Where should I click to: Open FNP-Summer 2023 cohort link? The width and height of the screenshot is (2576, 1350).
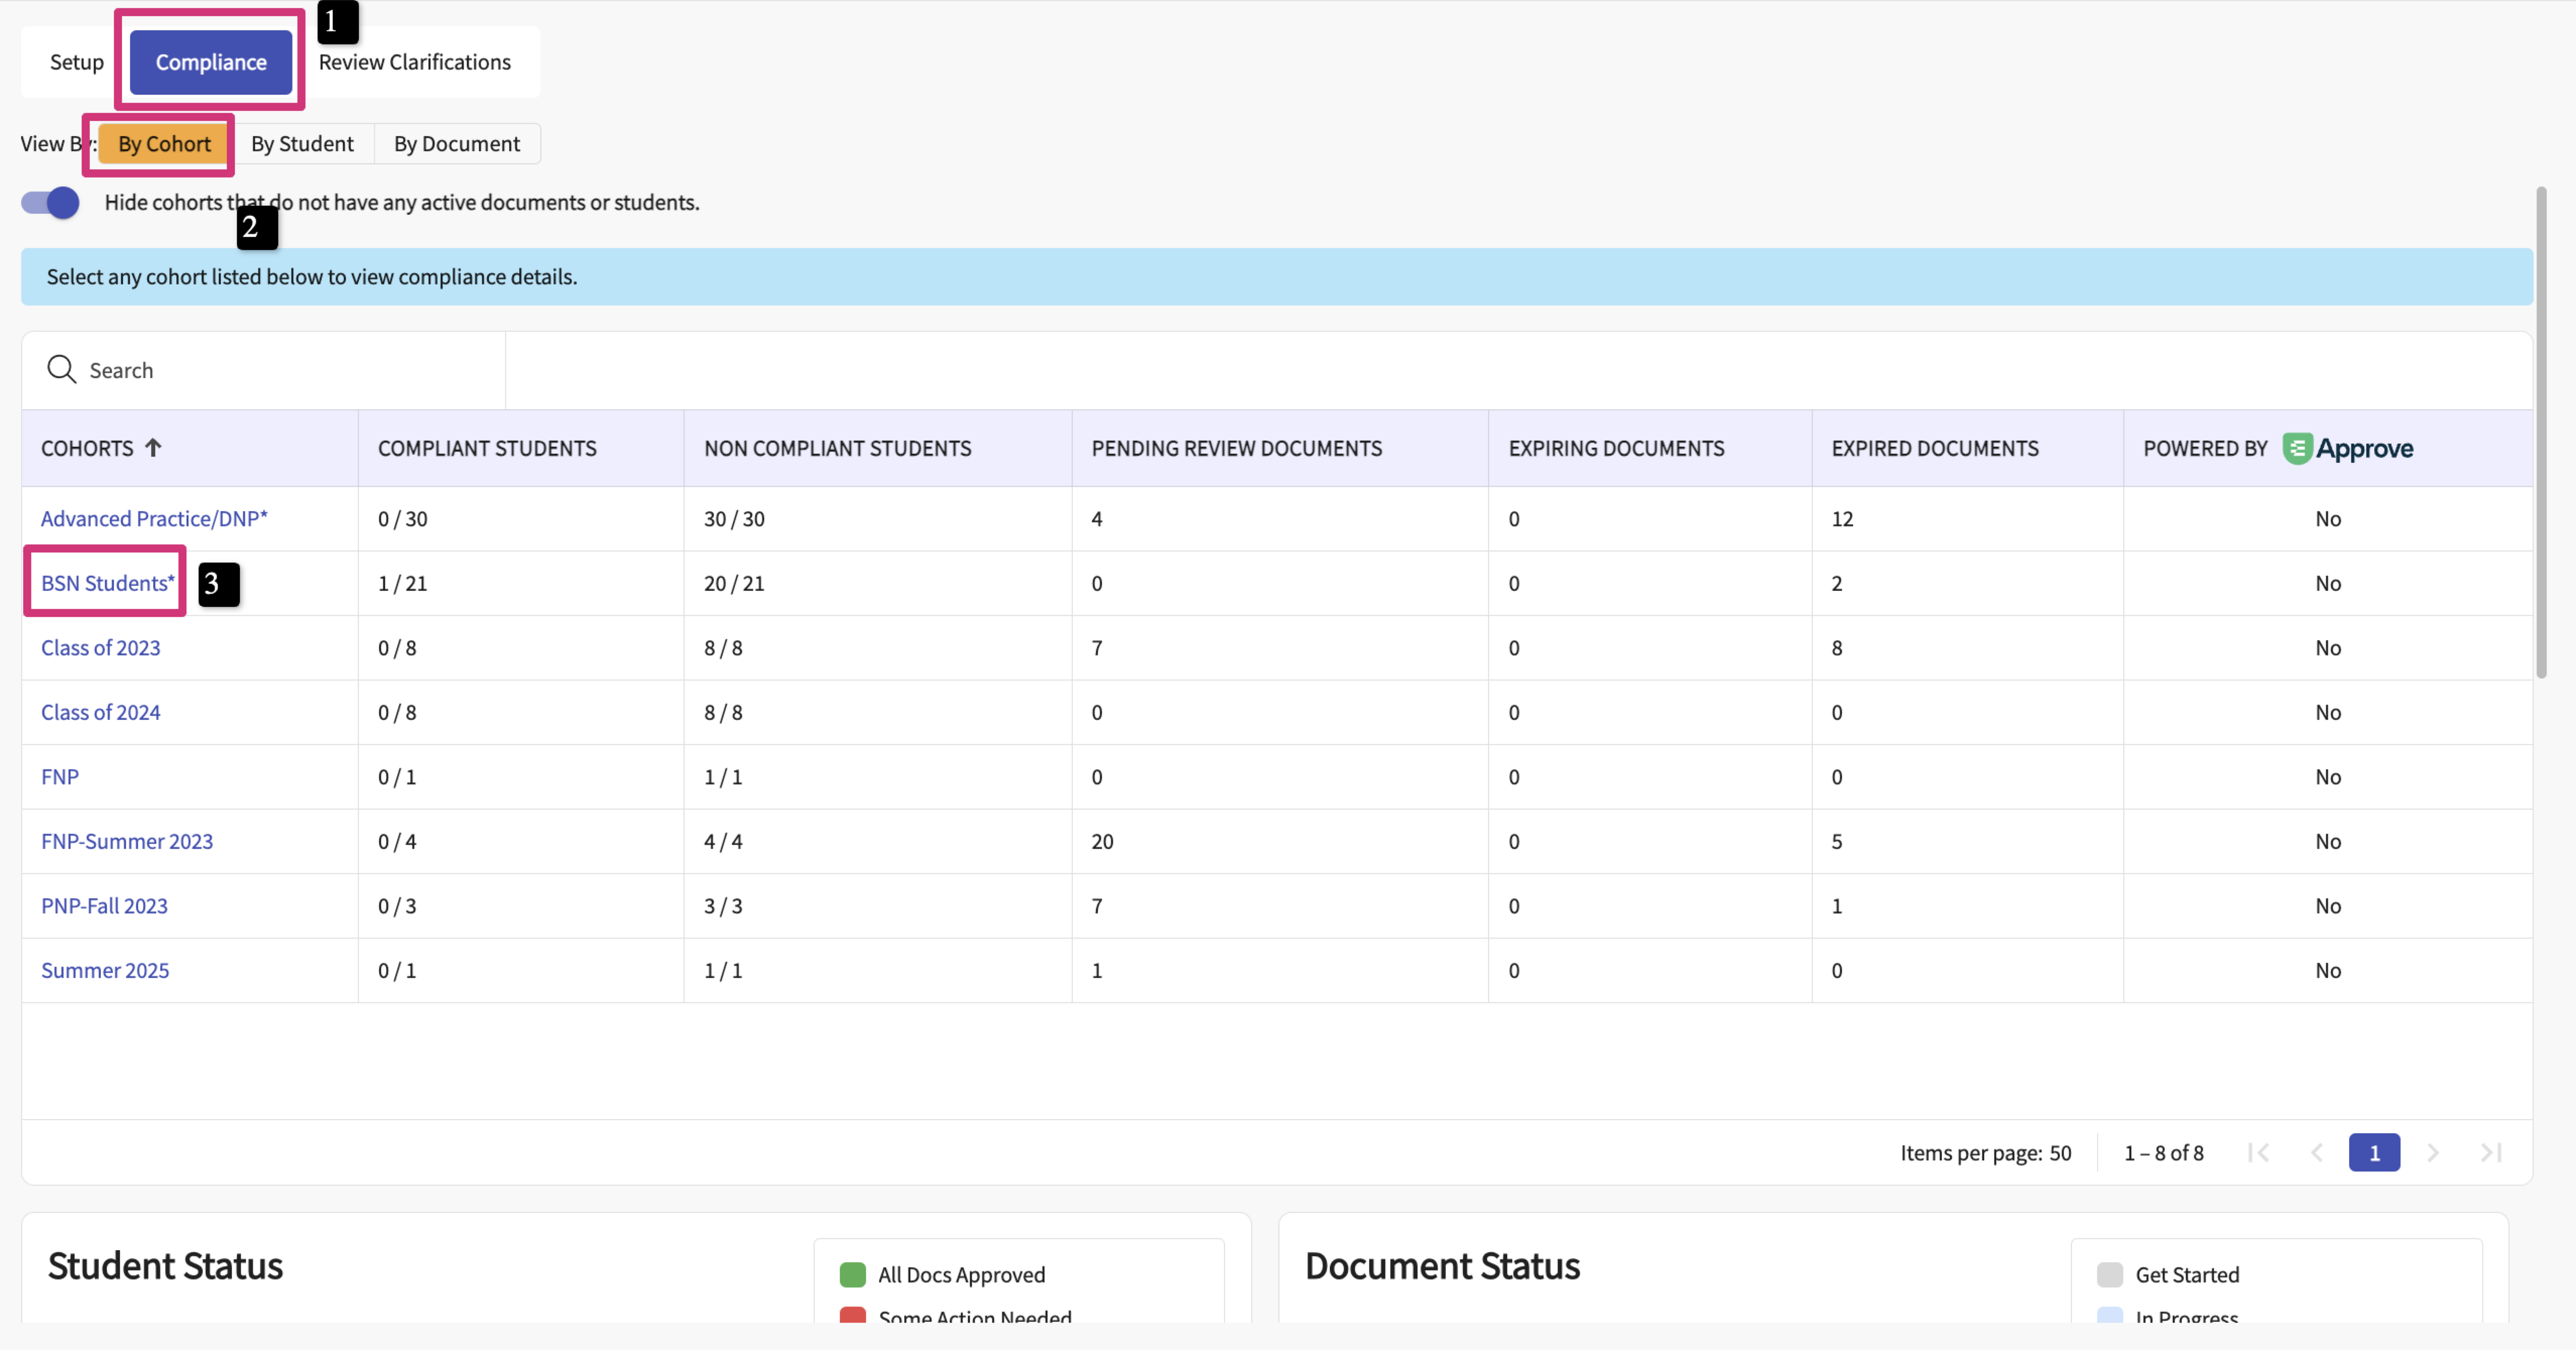127,841
